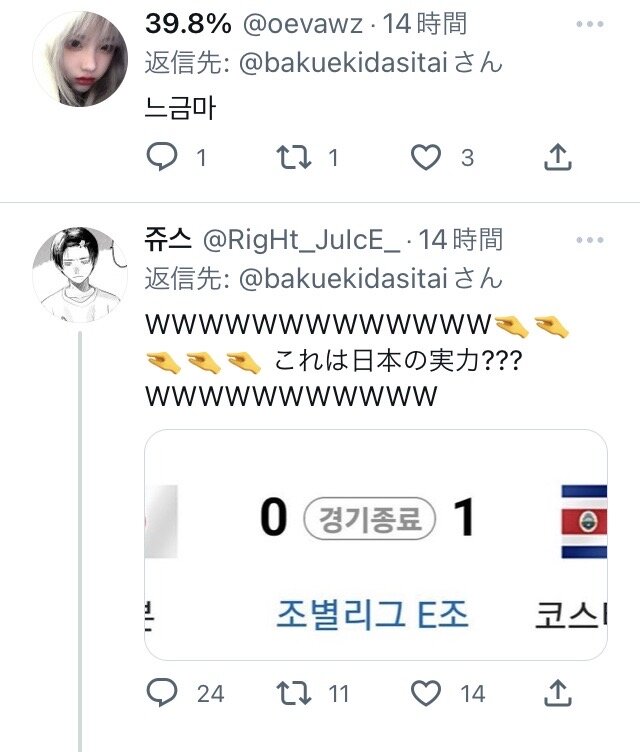This screenshot has height=752, width=640.
Task: Retweet the 39.8% user's tweet
Action: 294,157
